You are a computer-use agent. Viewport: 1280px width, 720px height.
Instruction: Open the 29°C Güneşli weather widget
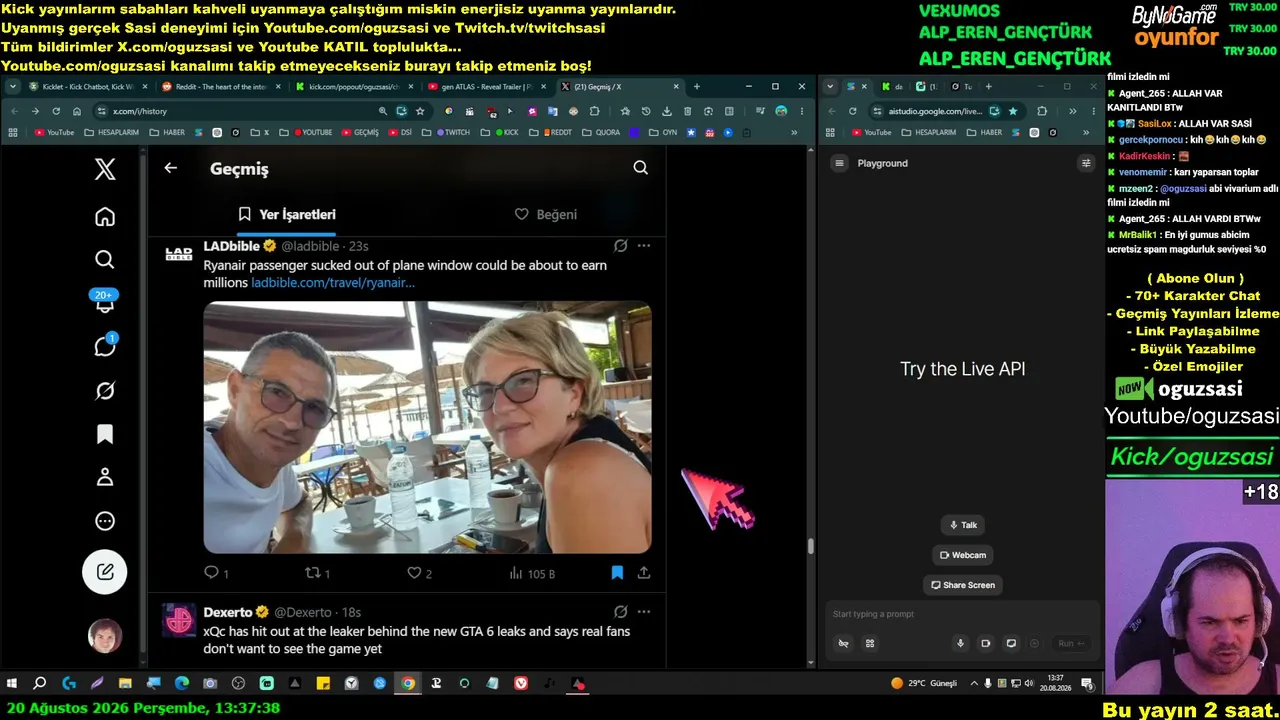coord(924,684)
